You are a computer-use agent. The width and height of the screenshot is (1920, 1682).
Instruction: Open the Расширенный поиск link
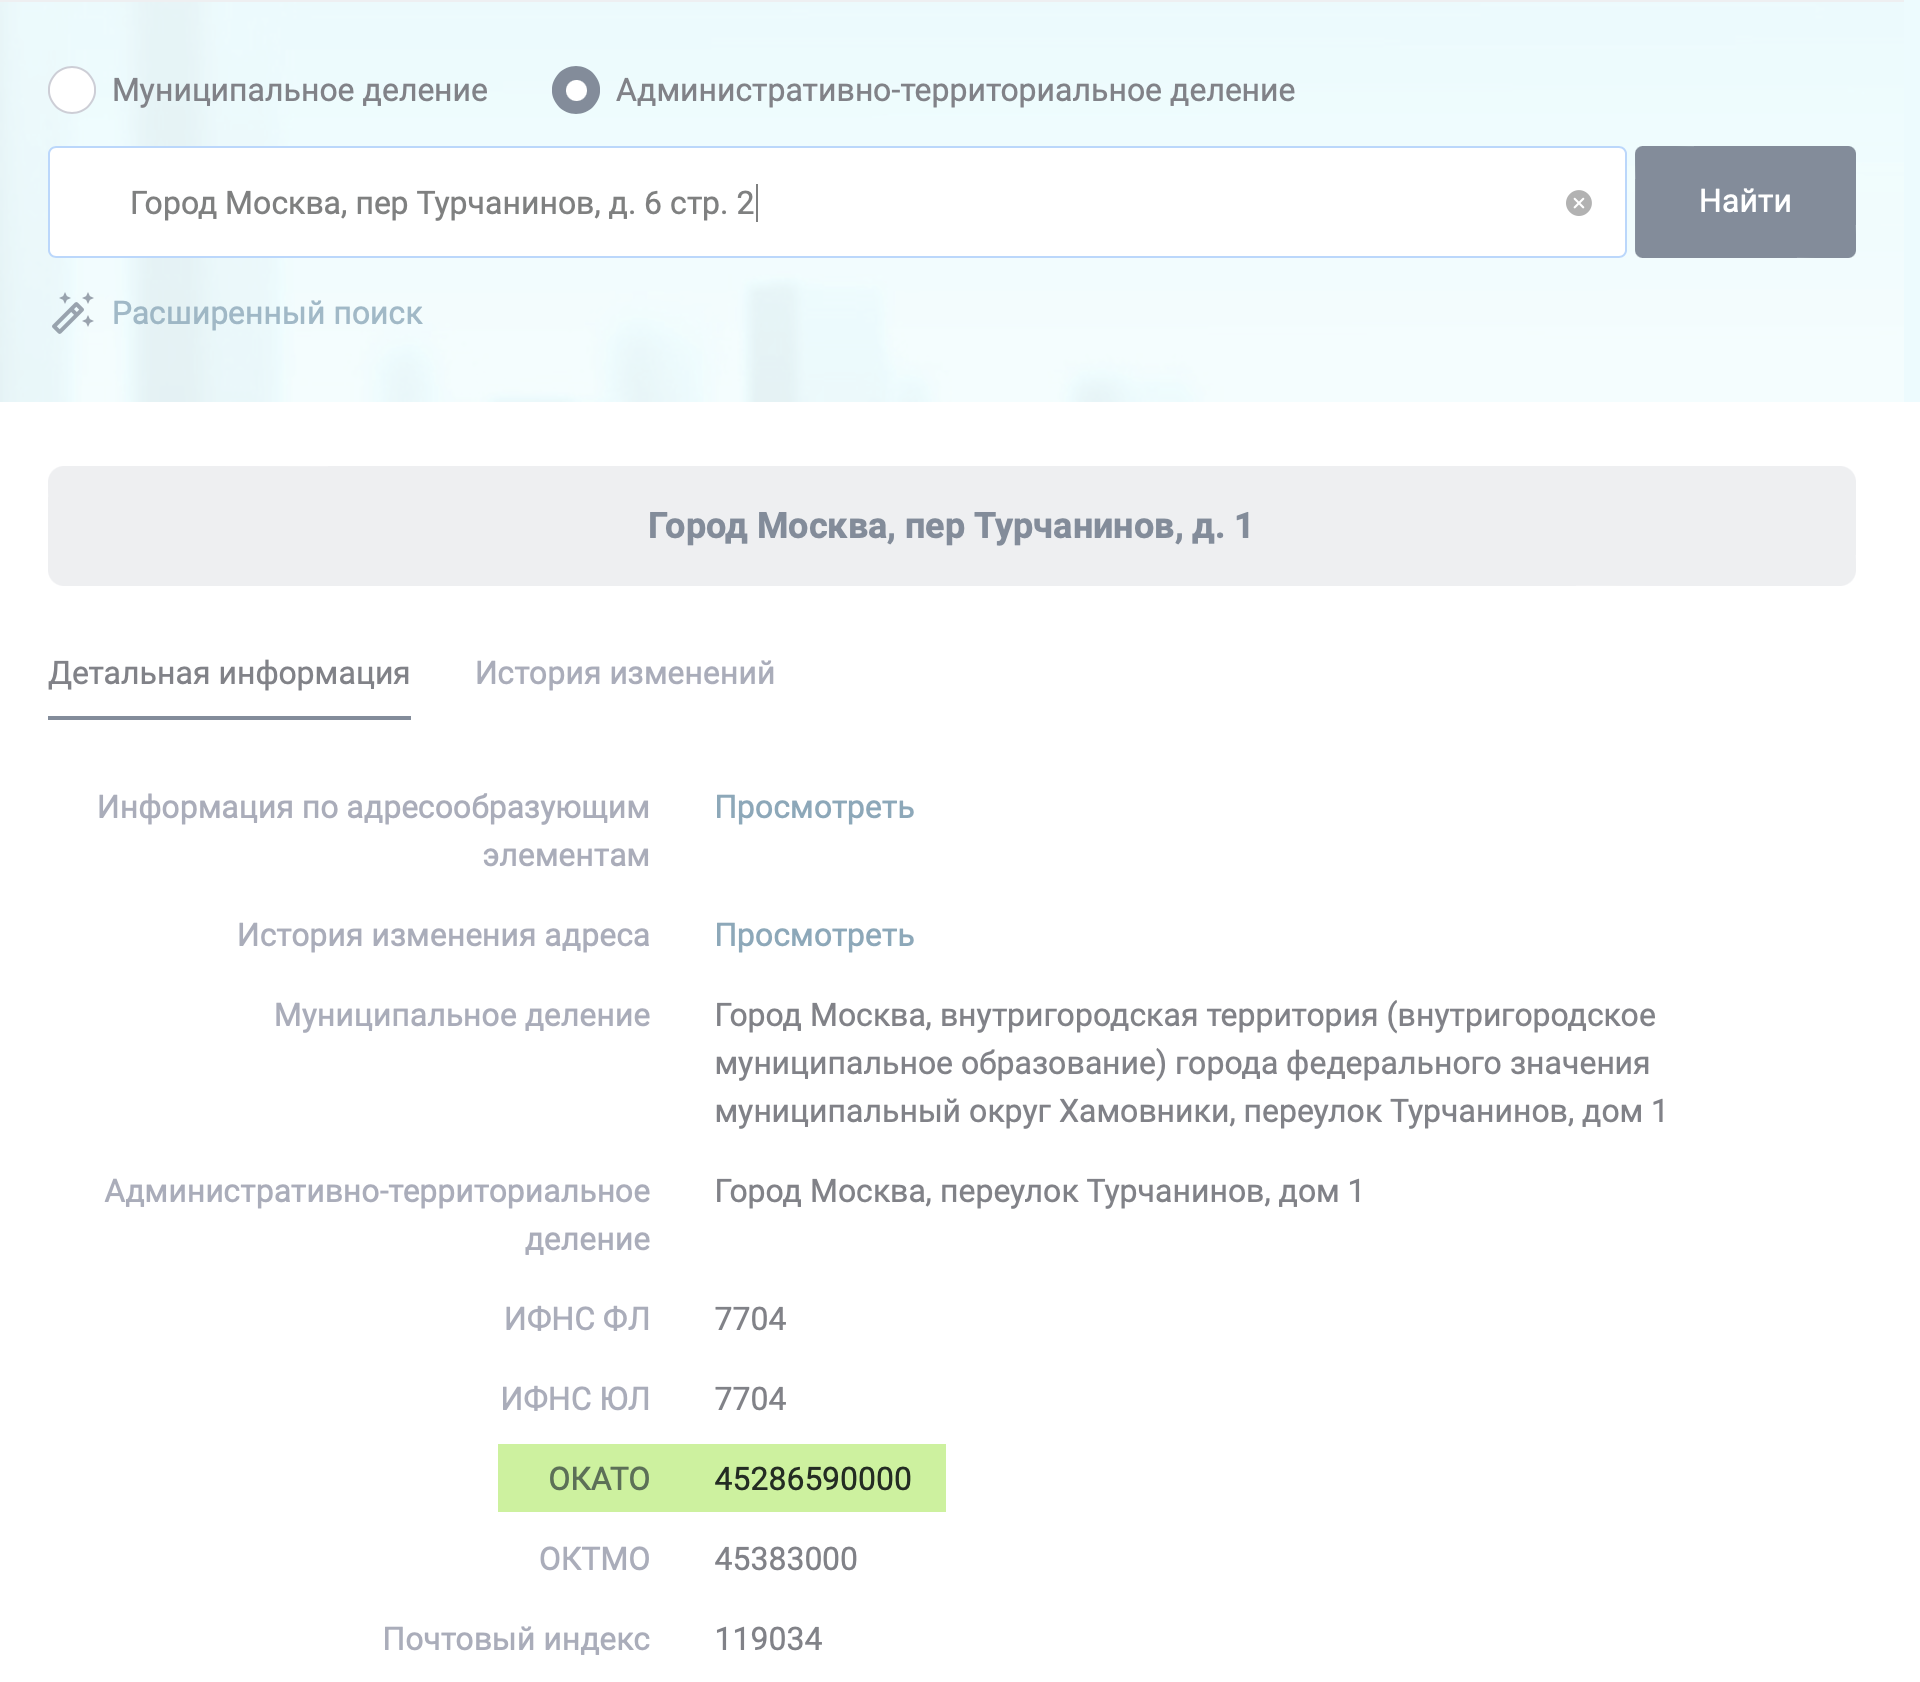pyautogui.click(x=267, y=313)
